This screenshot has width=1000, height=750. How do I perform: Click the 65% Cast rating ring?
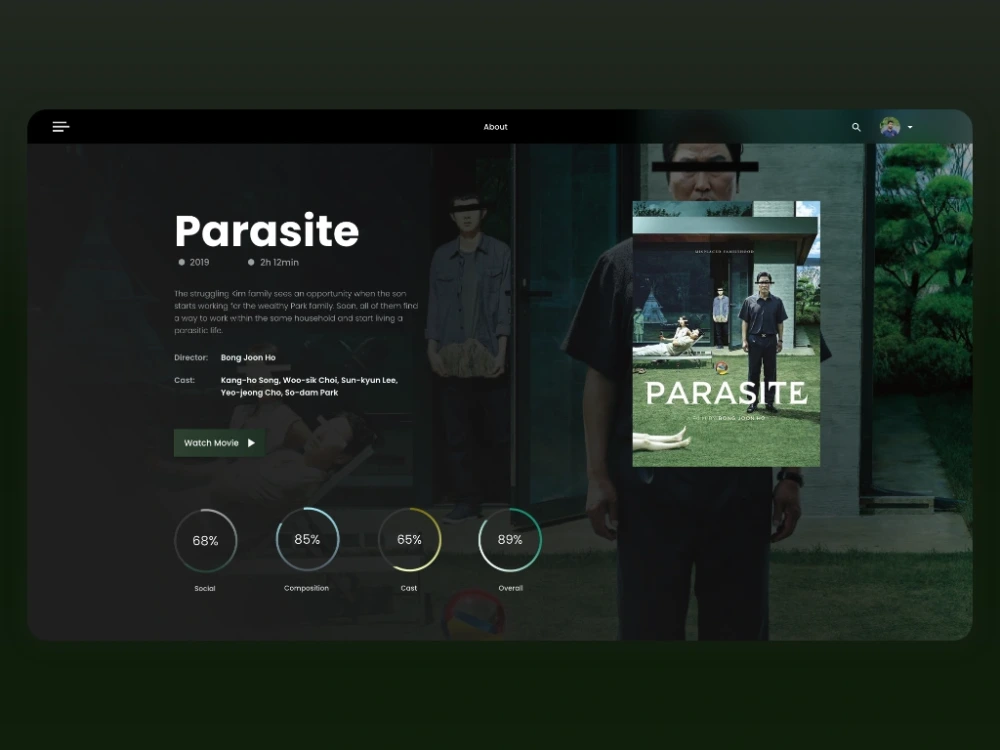[x=409, y=540]
